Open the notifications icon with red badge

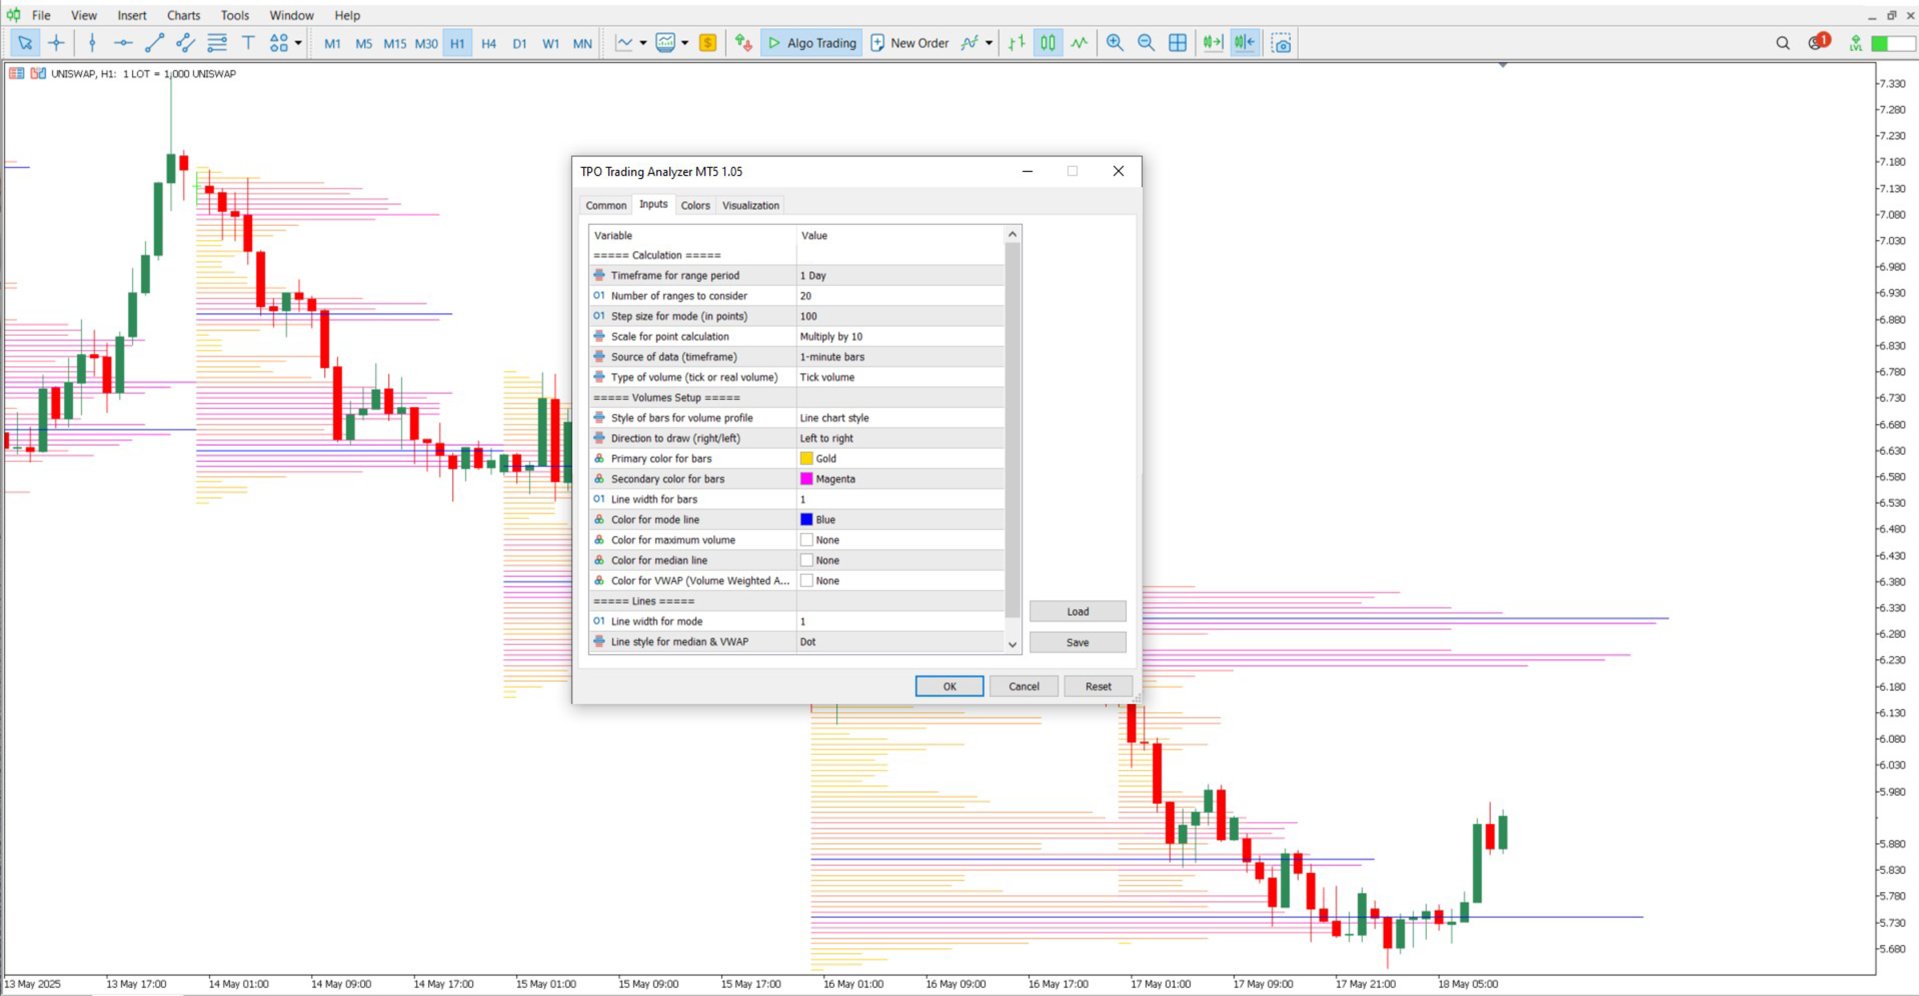pos(1818,42)
